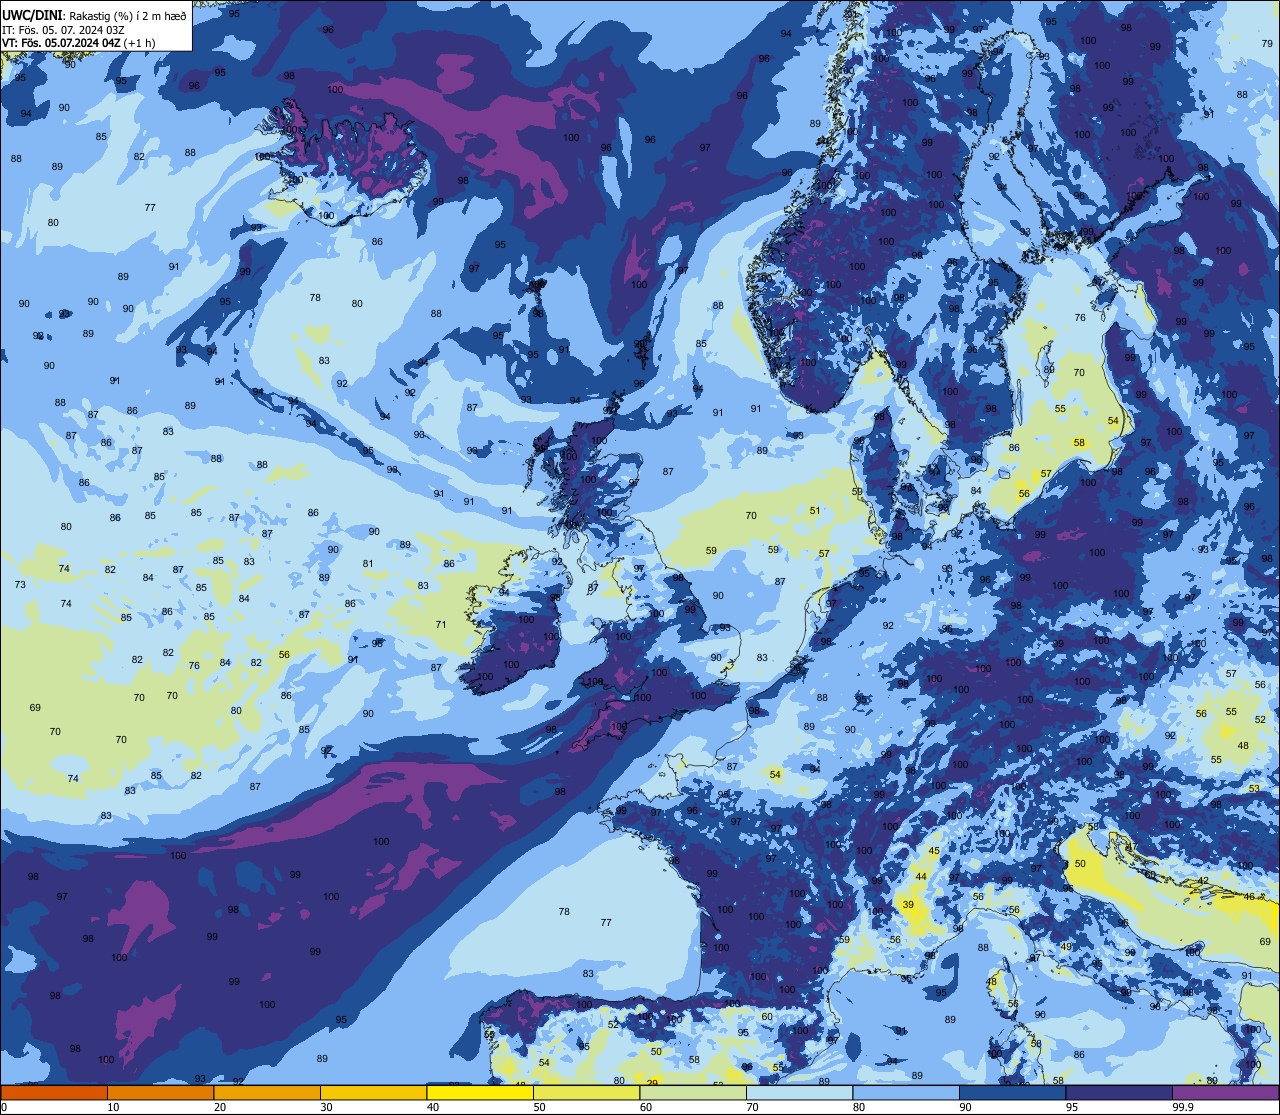Click the '45' value above the 44 reading
This screenshot has width=1280, height=1115.
pyautogui.click(x=934, y=851)
